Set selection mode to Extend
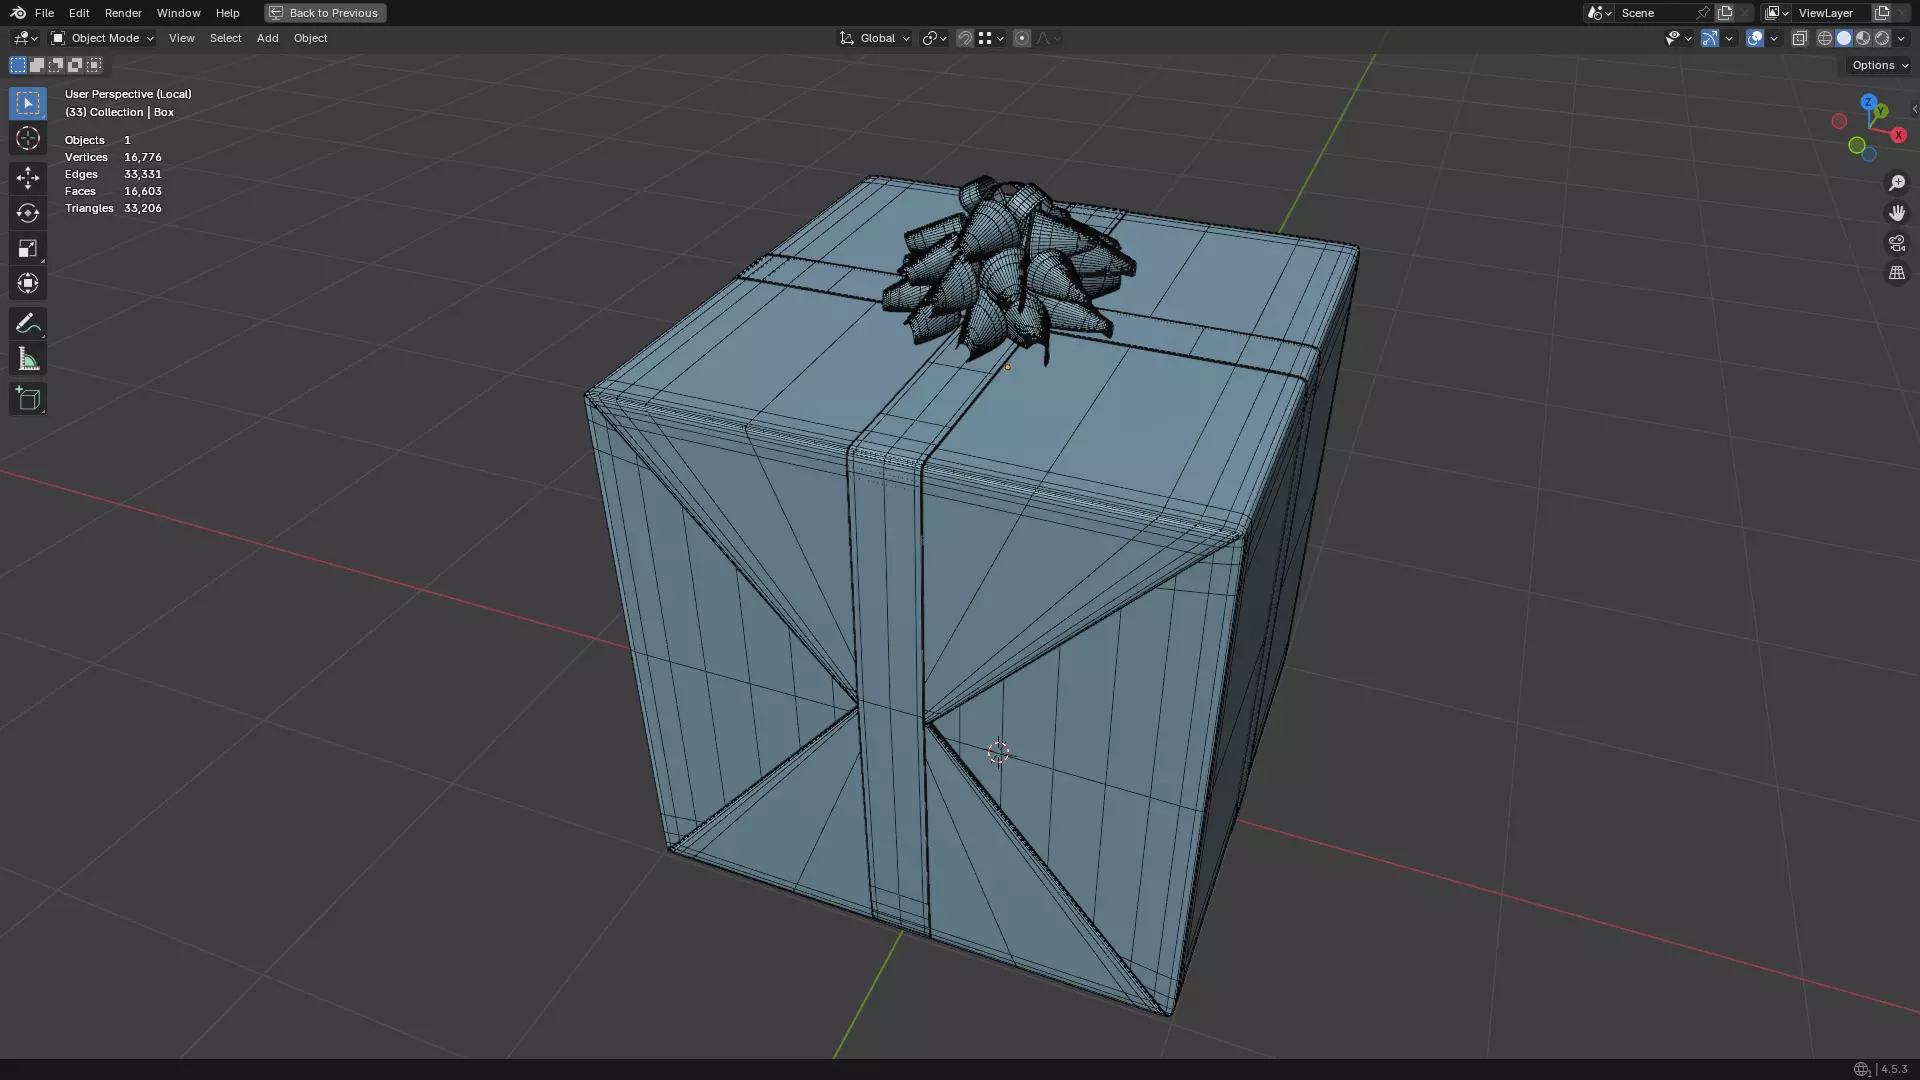The width and height of the screenshot is (1920, 1080). pos(37,65)
